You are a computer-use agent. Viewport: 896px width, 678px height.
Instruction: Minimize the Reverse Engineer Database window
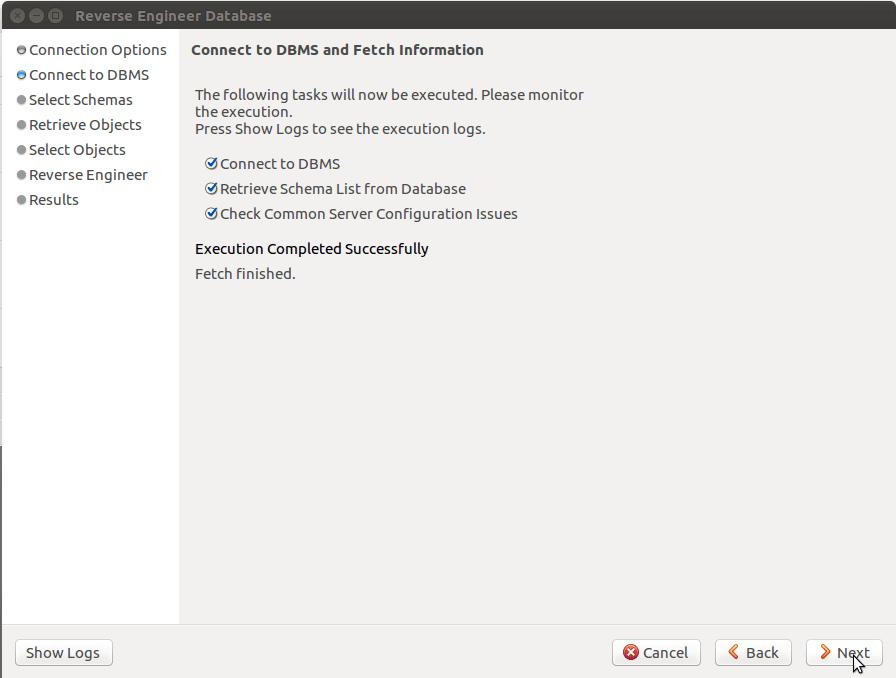[36, 16]
